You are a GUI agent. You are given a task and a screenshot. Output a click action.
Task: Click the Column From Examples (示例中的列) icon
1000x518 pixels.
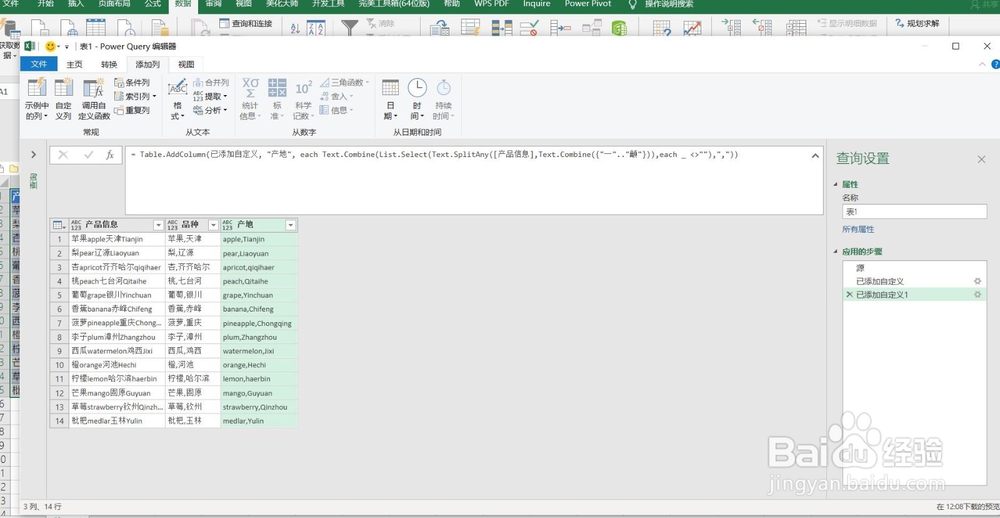[36, 87]
